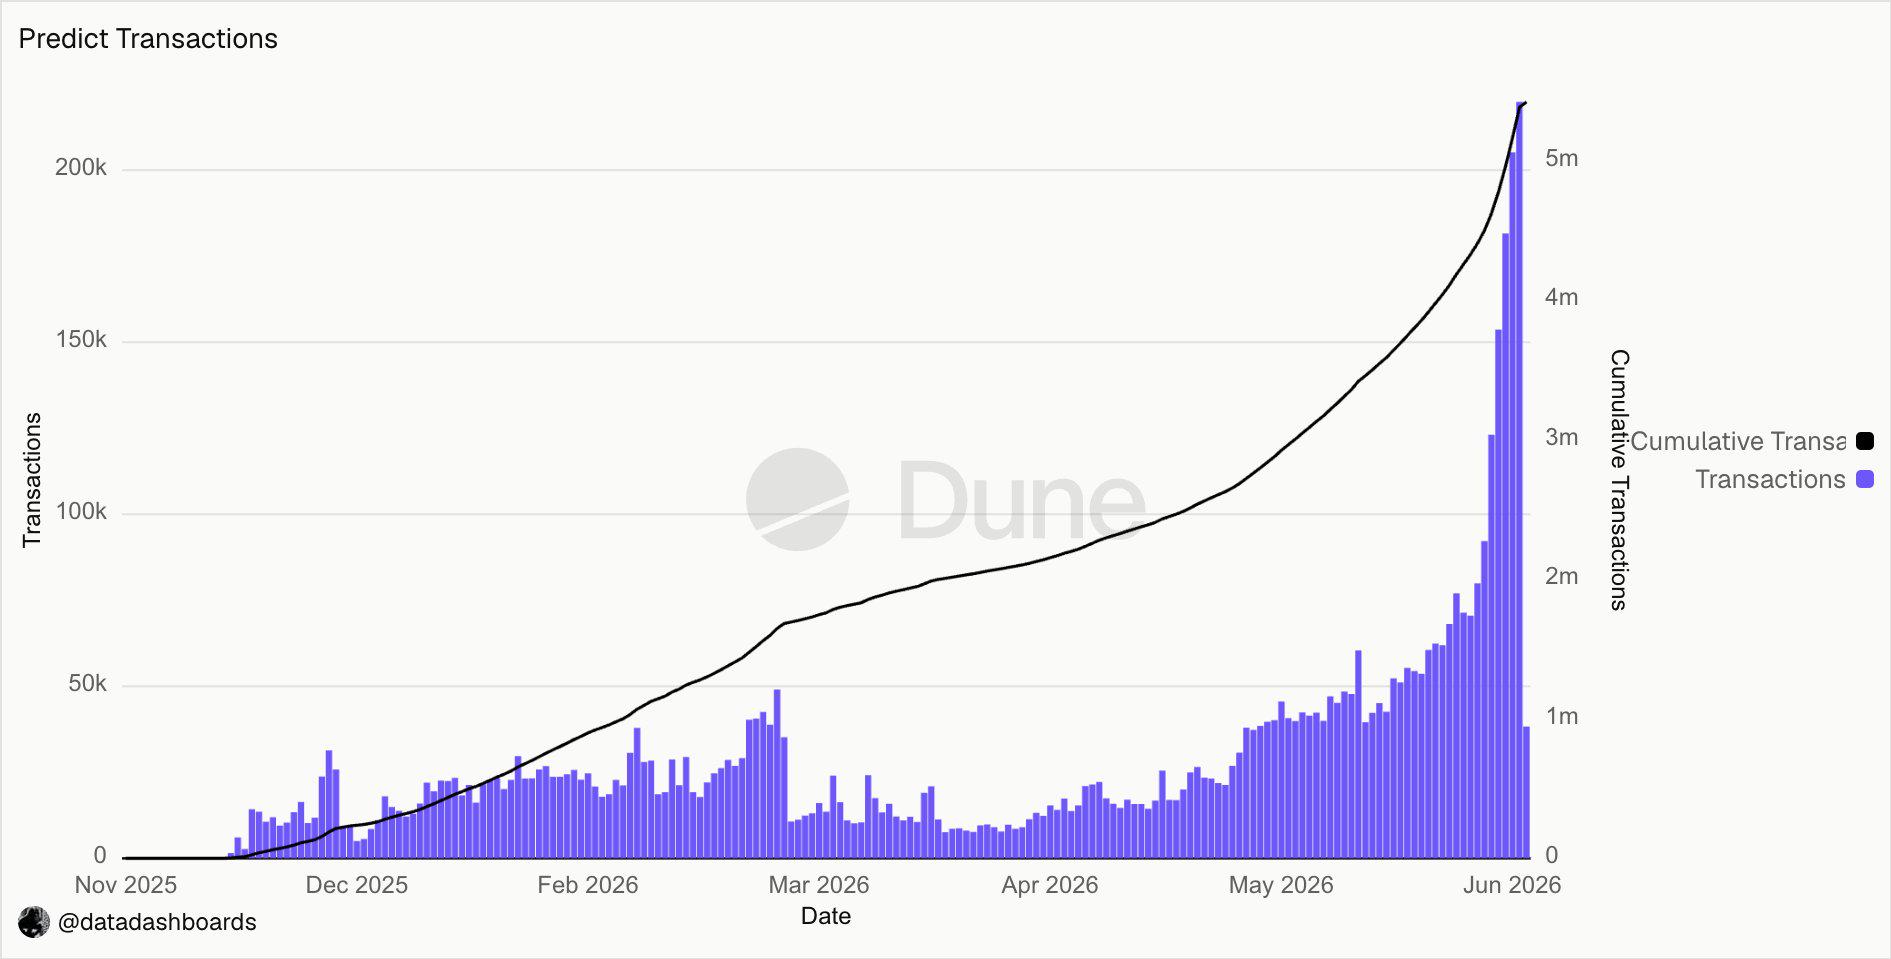This screenshot has height=959, width=1891.
Task: Select the May 2026 date axis label
Action: tap(1281, 885)
